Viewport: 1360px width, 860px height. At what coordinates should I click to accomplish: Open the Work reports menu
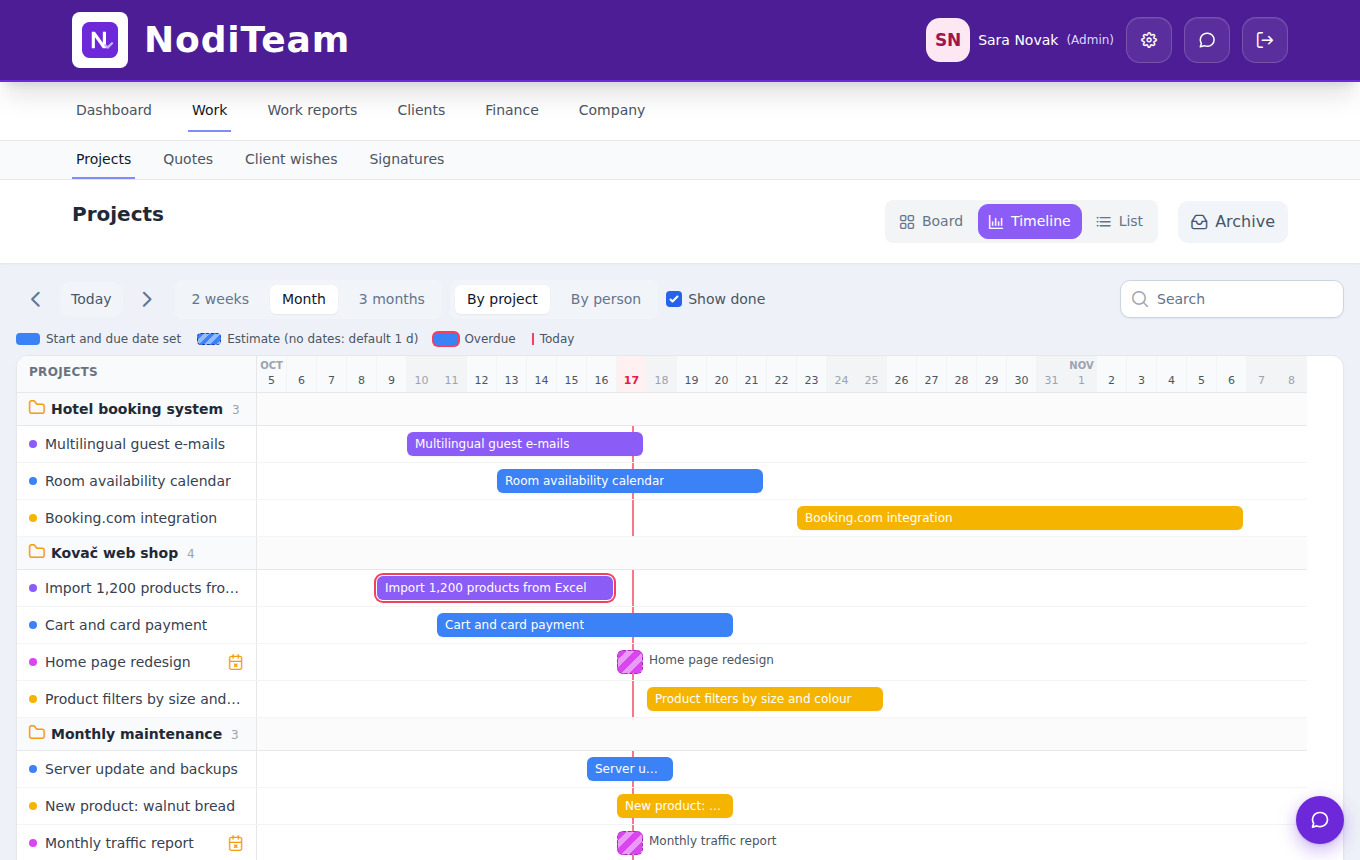pyautogui.click(x=312, y=110)
